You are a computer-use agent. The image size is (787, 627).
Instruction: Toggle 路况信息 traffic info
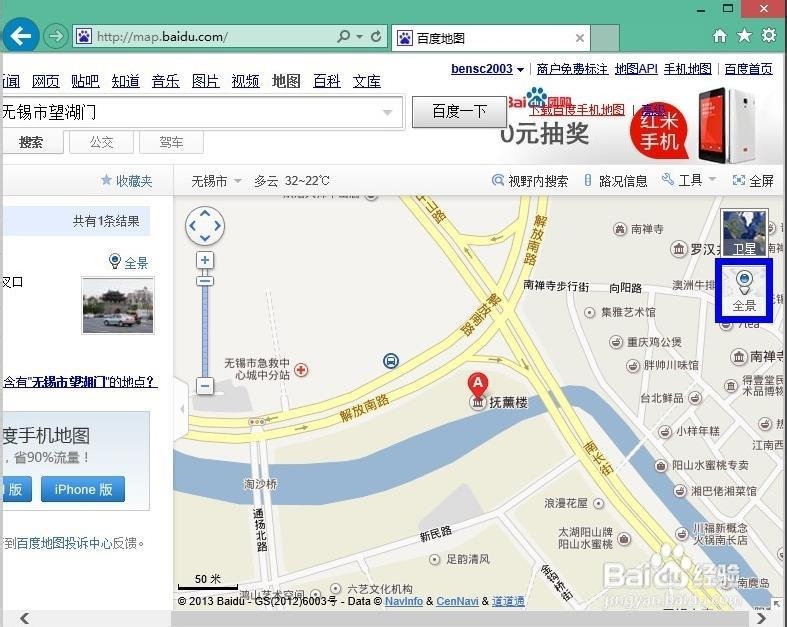coord(616,181)
